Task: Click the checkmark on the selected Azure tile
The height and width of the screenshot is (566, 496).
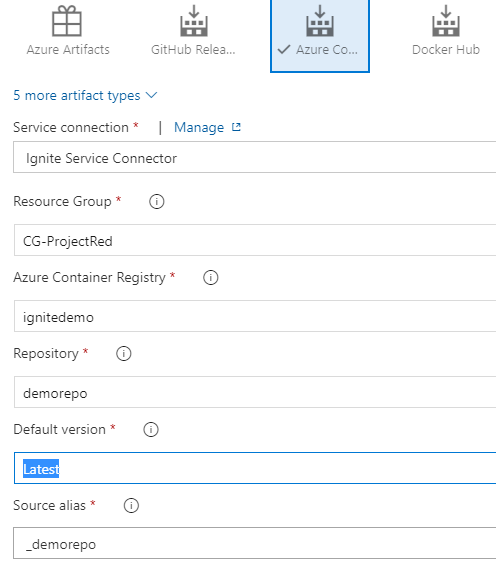Action: click(284, 49)
